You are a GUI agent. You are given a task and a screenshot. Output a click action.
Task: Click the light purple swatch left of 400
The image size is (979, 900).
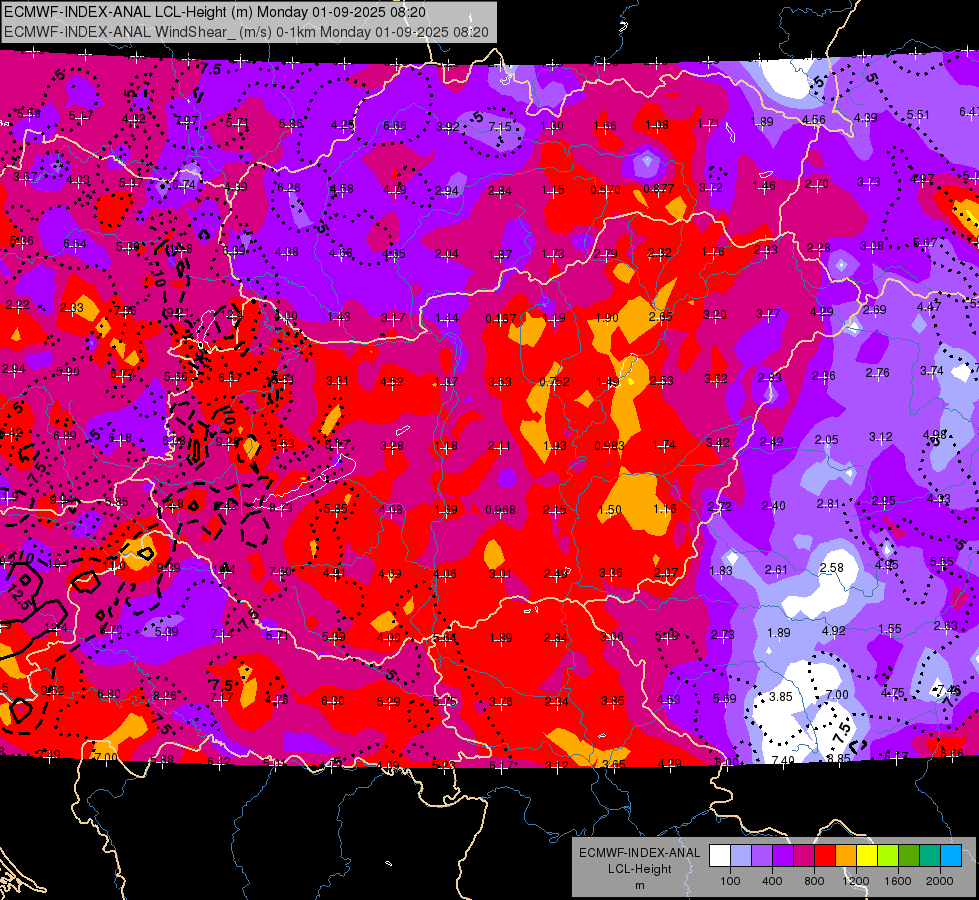pyautogui.click(x=762, y=856)
